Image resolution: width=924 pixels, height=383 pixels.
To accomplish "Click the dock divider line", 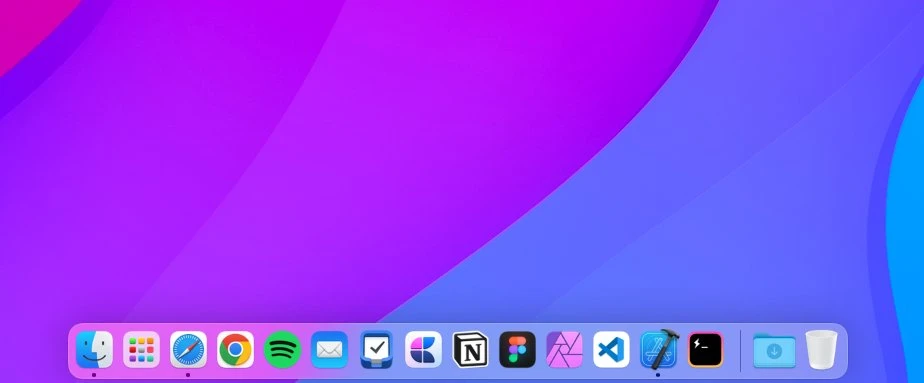I will point(741,350).
